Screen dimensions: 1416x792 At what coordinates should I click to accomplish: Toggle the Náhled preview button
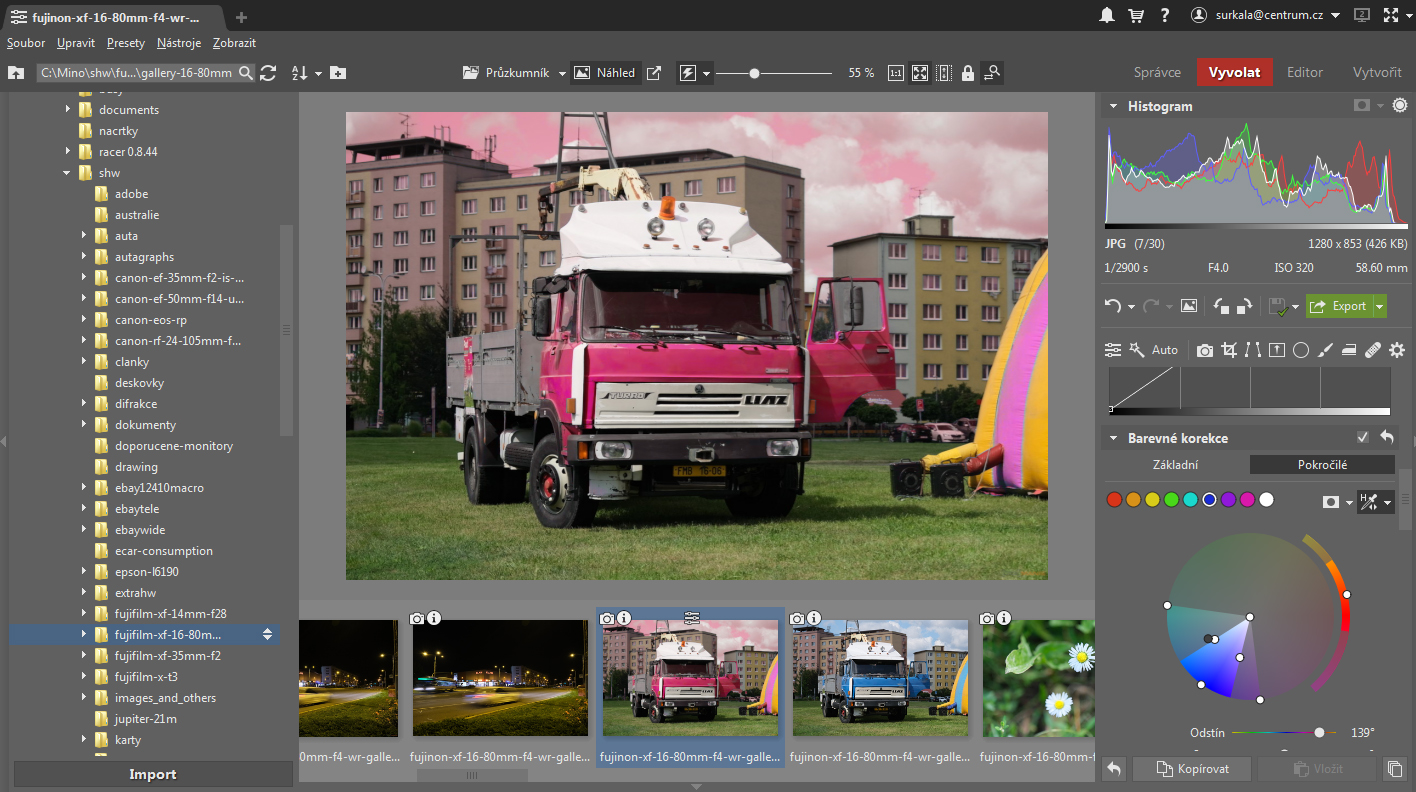pyautogui.click(x=607, y=72)
